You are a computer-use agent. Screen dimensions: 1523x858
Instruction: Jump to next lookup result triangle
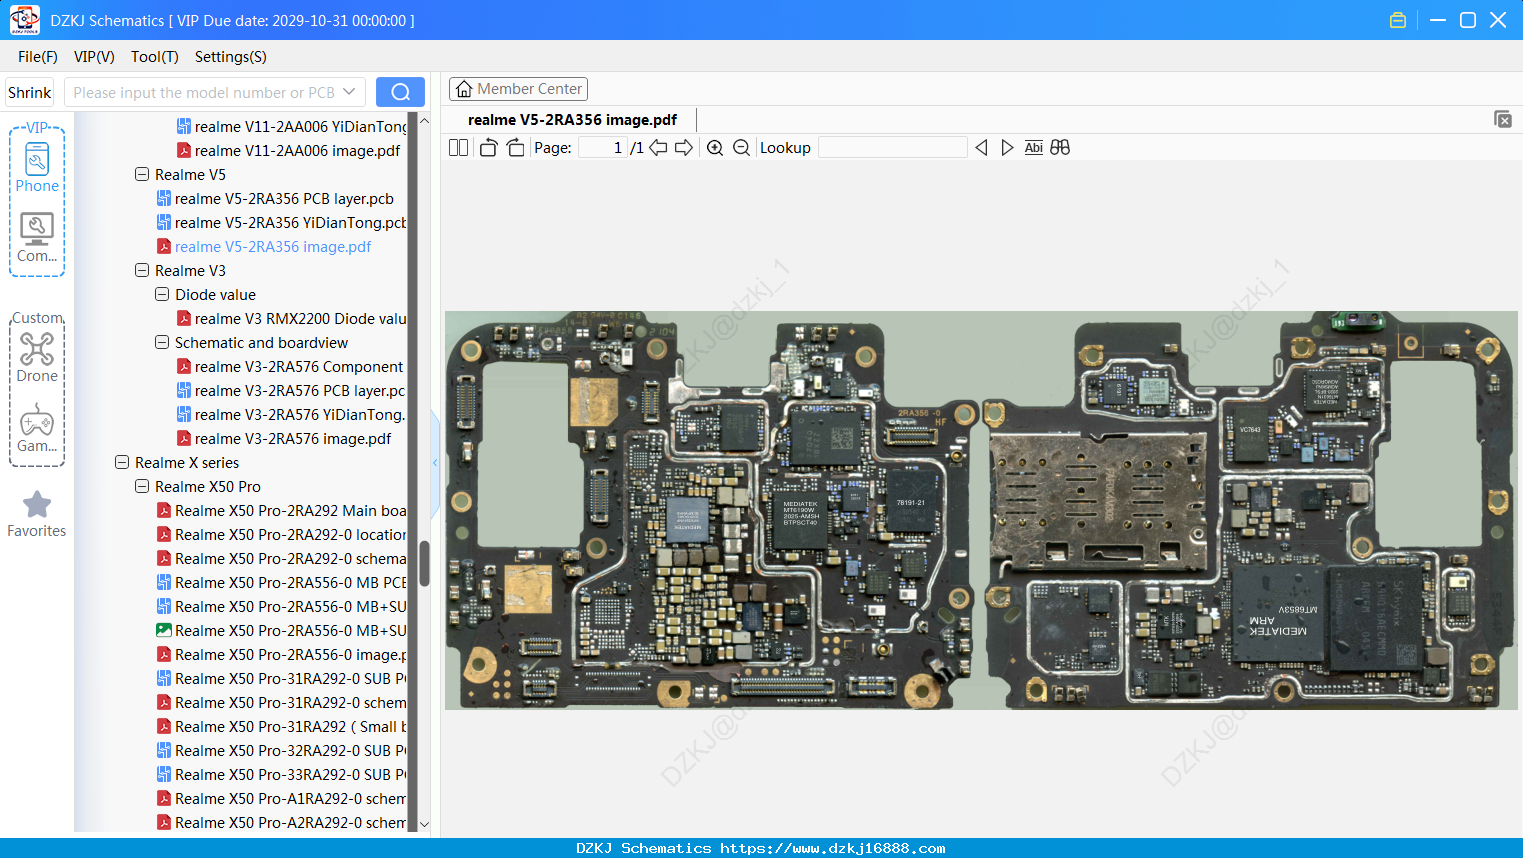[1007, 148]
